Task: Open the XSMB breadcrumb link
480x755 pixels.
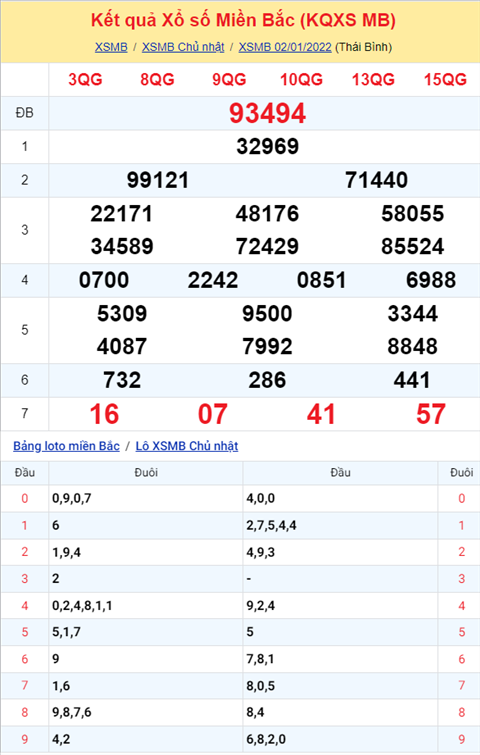Action: point(111,47)
